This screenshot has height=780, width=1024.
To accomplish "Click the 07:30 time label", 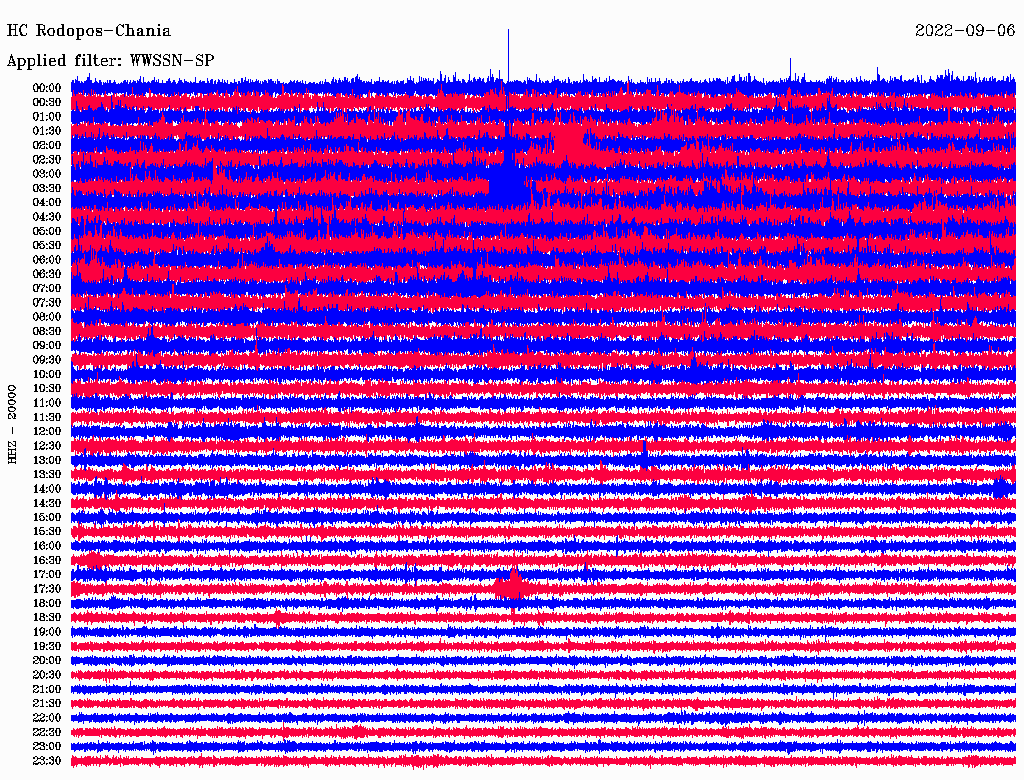I will 46,302.
